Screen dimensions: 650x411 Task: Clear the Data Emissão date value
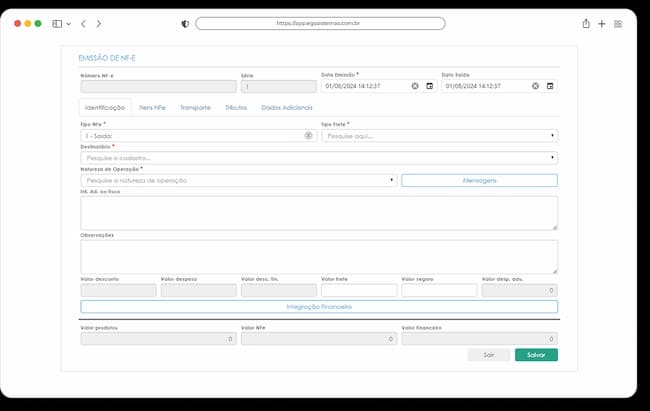415,86
